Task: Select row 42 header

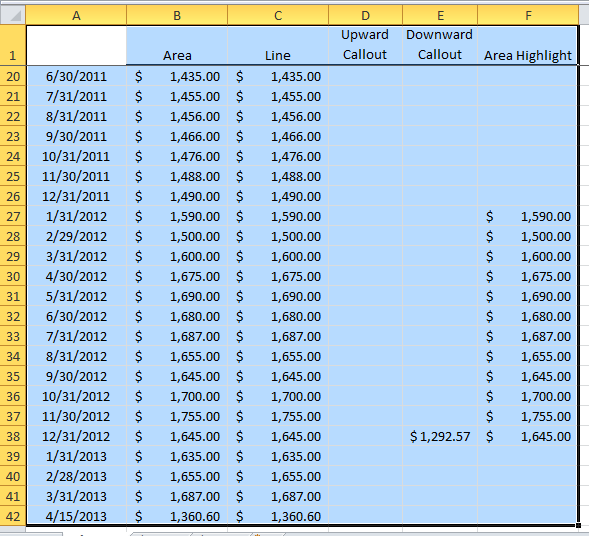Action: click(13, 516)
